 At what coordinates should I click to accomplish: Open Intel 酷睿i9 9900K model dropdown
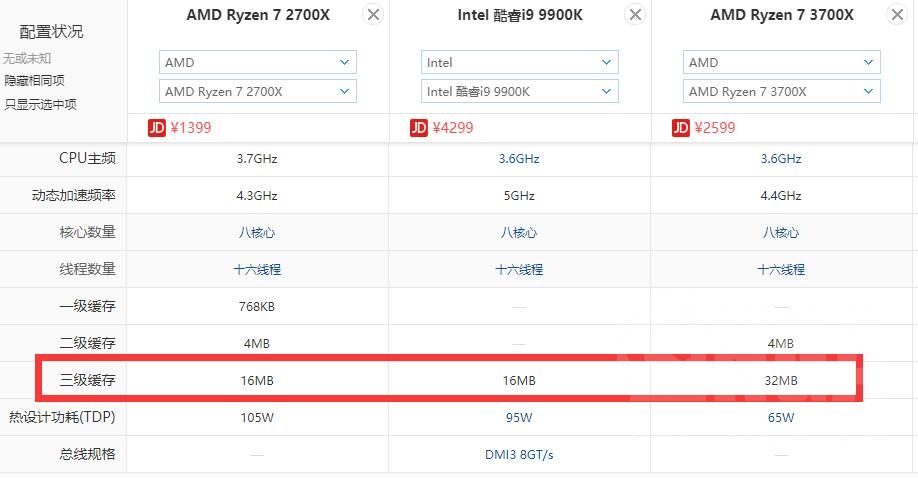click(x=519, y=91)
